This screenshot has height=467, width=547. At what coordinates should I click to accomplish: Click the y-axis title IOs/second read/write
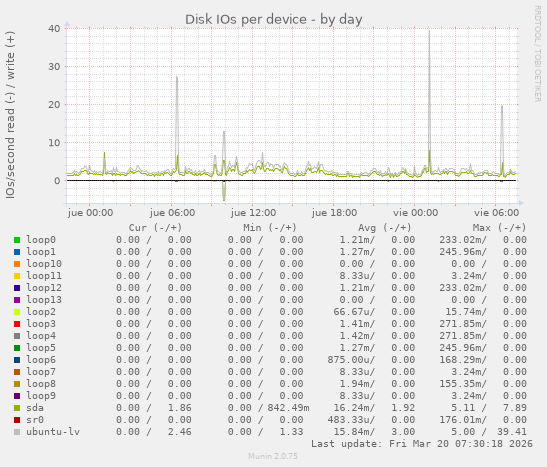[x=10, y=115]
